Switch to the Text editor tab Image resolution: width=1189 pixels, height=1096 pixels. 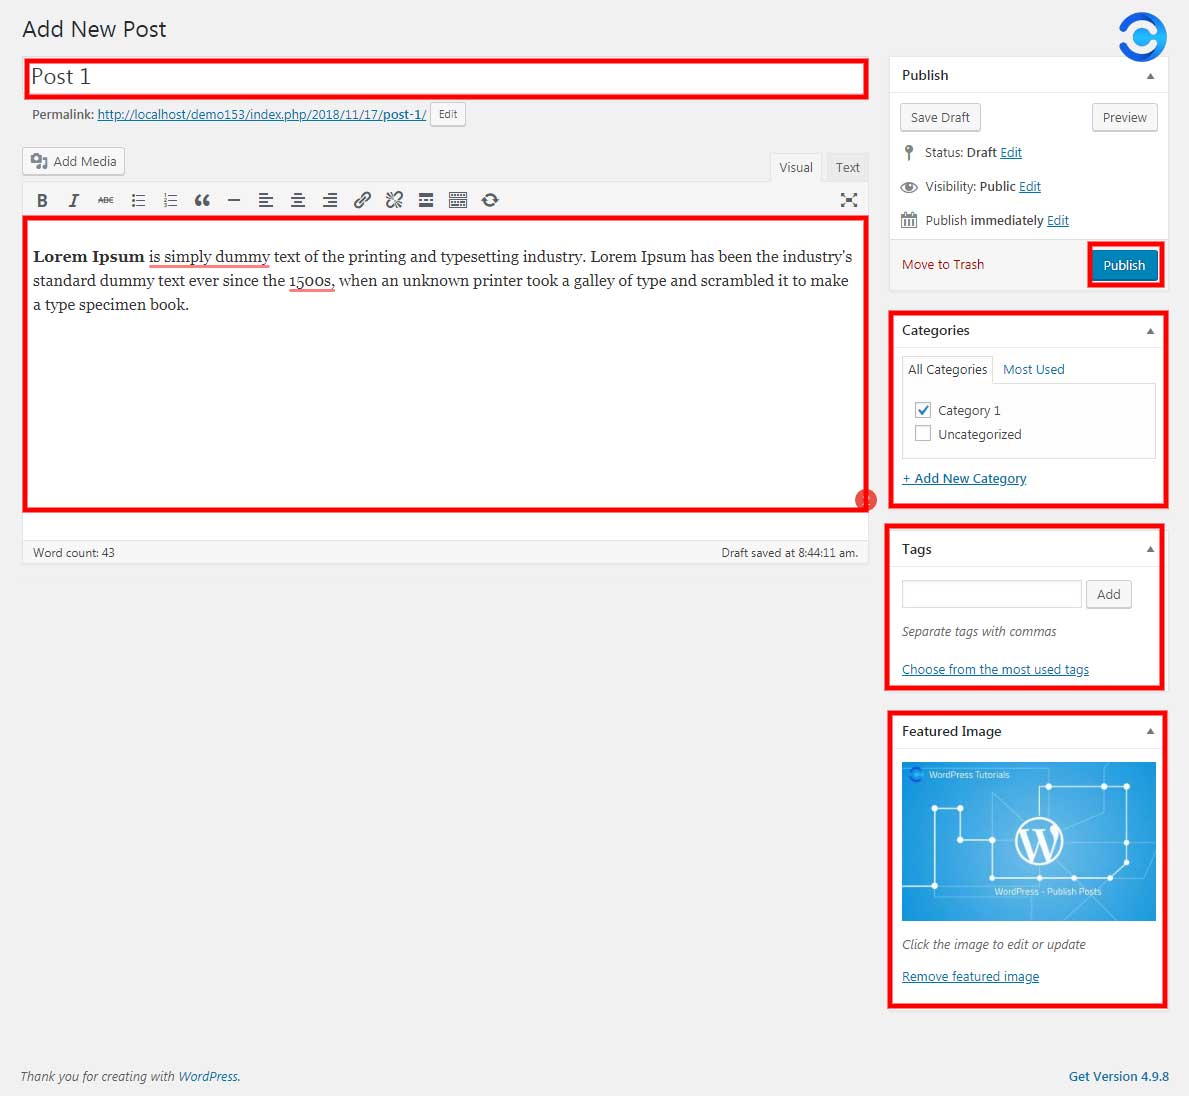click(x=847, y=167)
